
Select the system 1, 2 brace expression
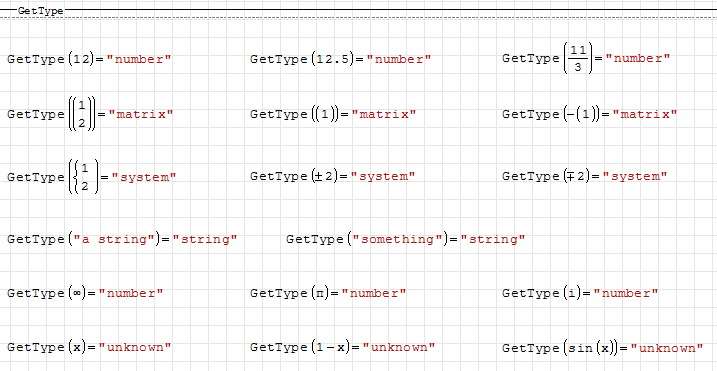coord(91,177)
